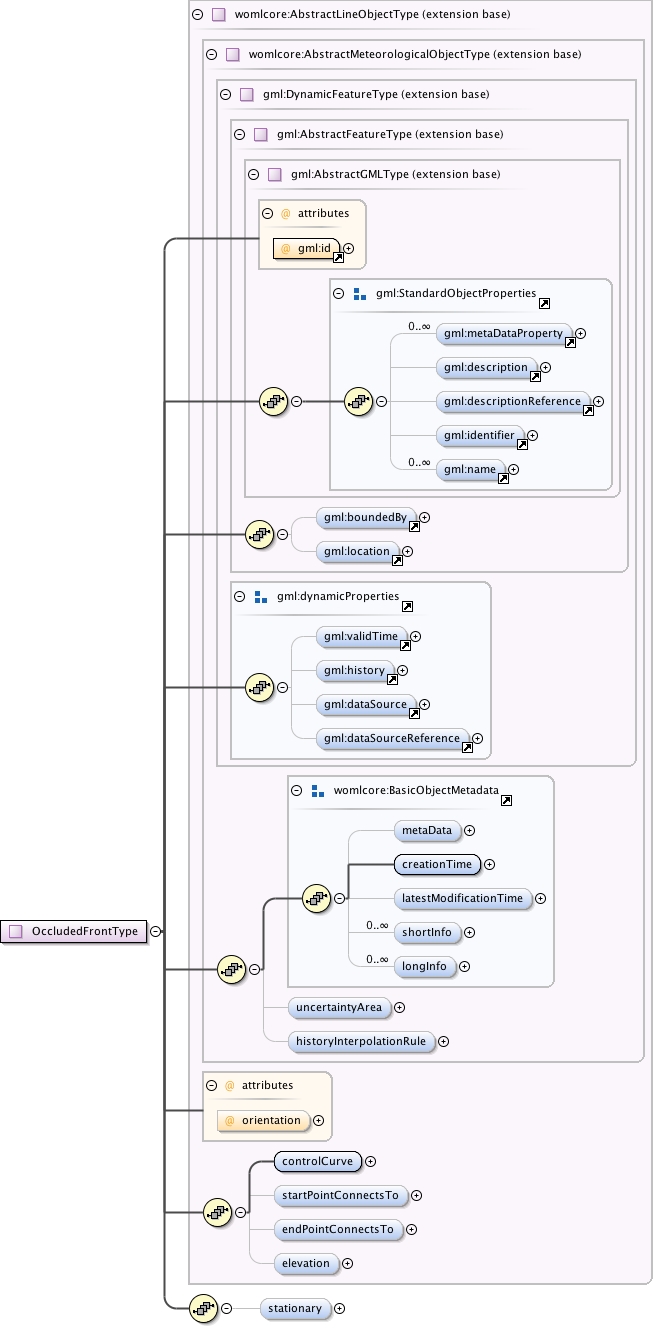654x1328 pixels.
Task: Follow reference arrow on gml:id
Action: point(338,257)
